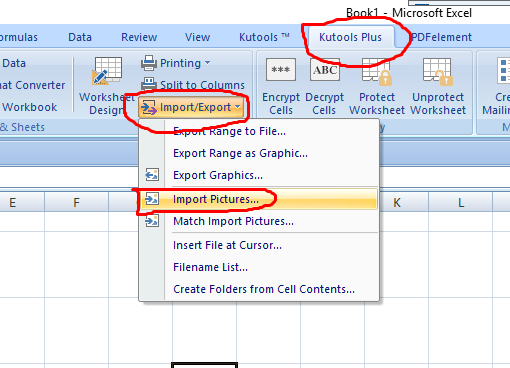Collapse the Import/Export dropdown arrow

click(238, 107)
